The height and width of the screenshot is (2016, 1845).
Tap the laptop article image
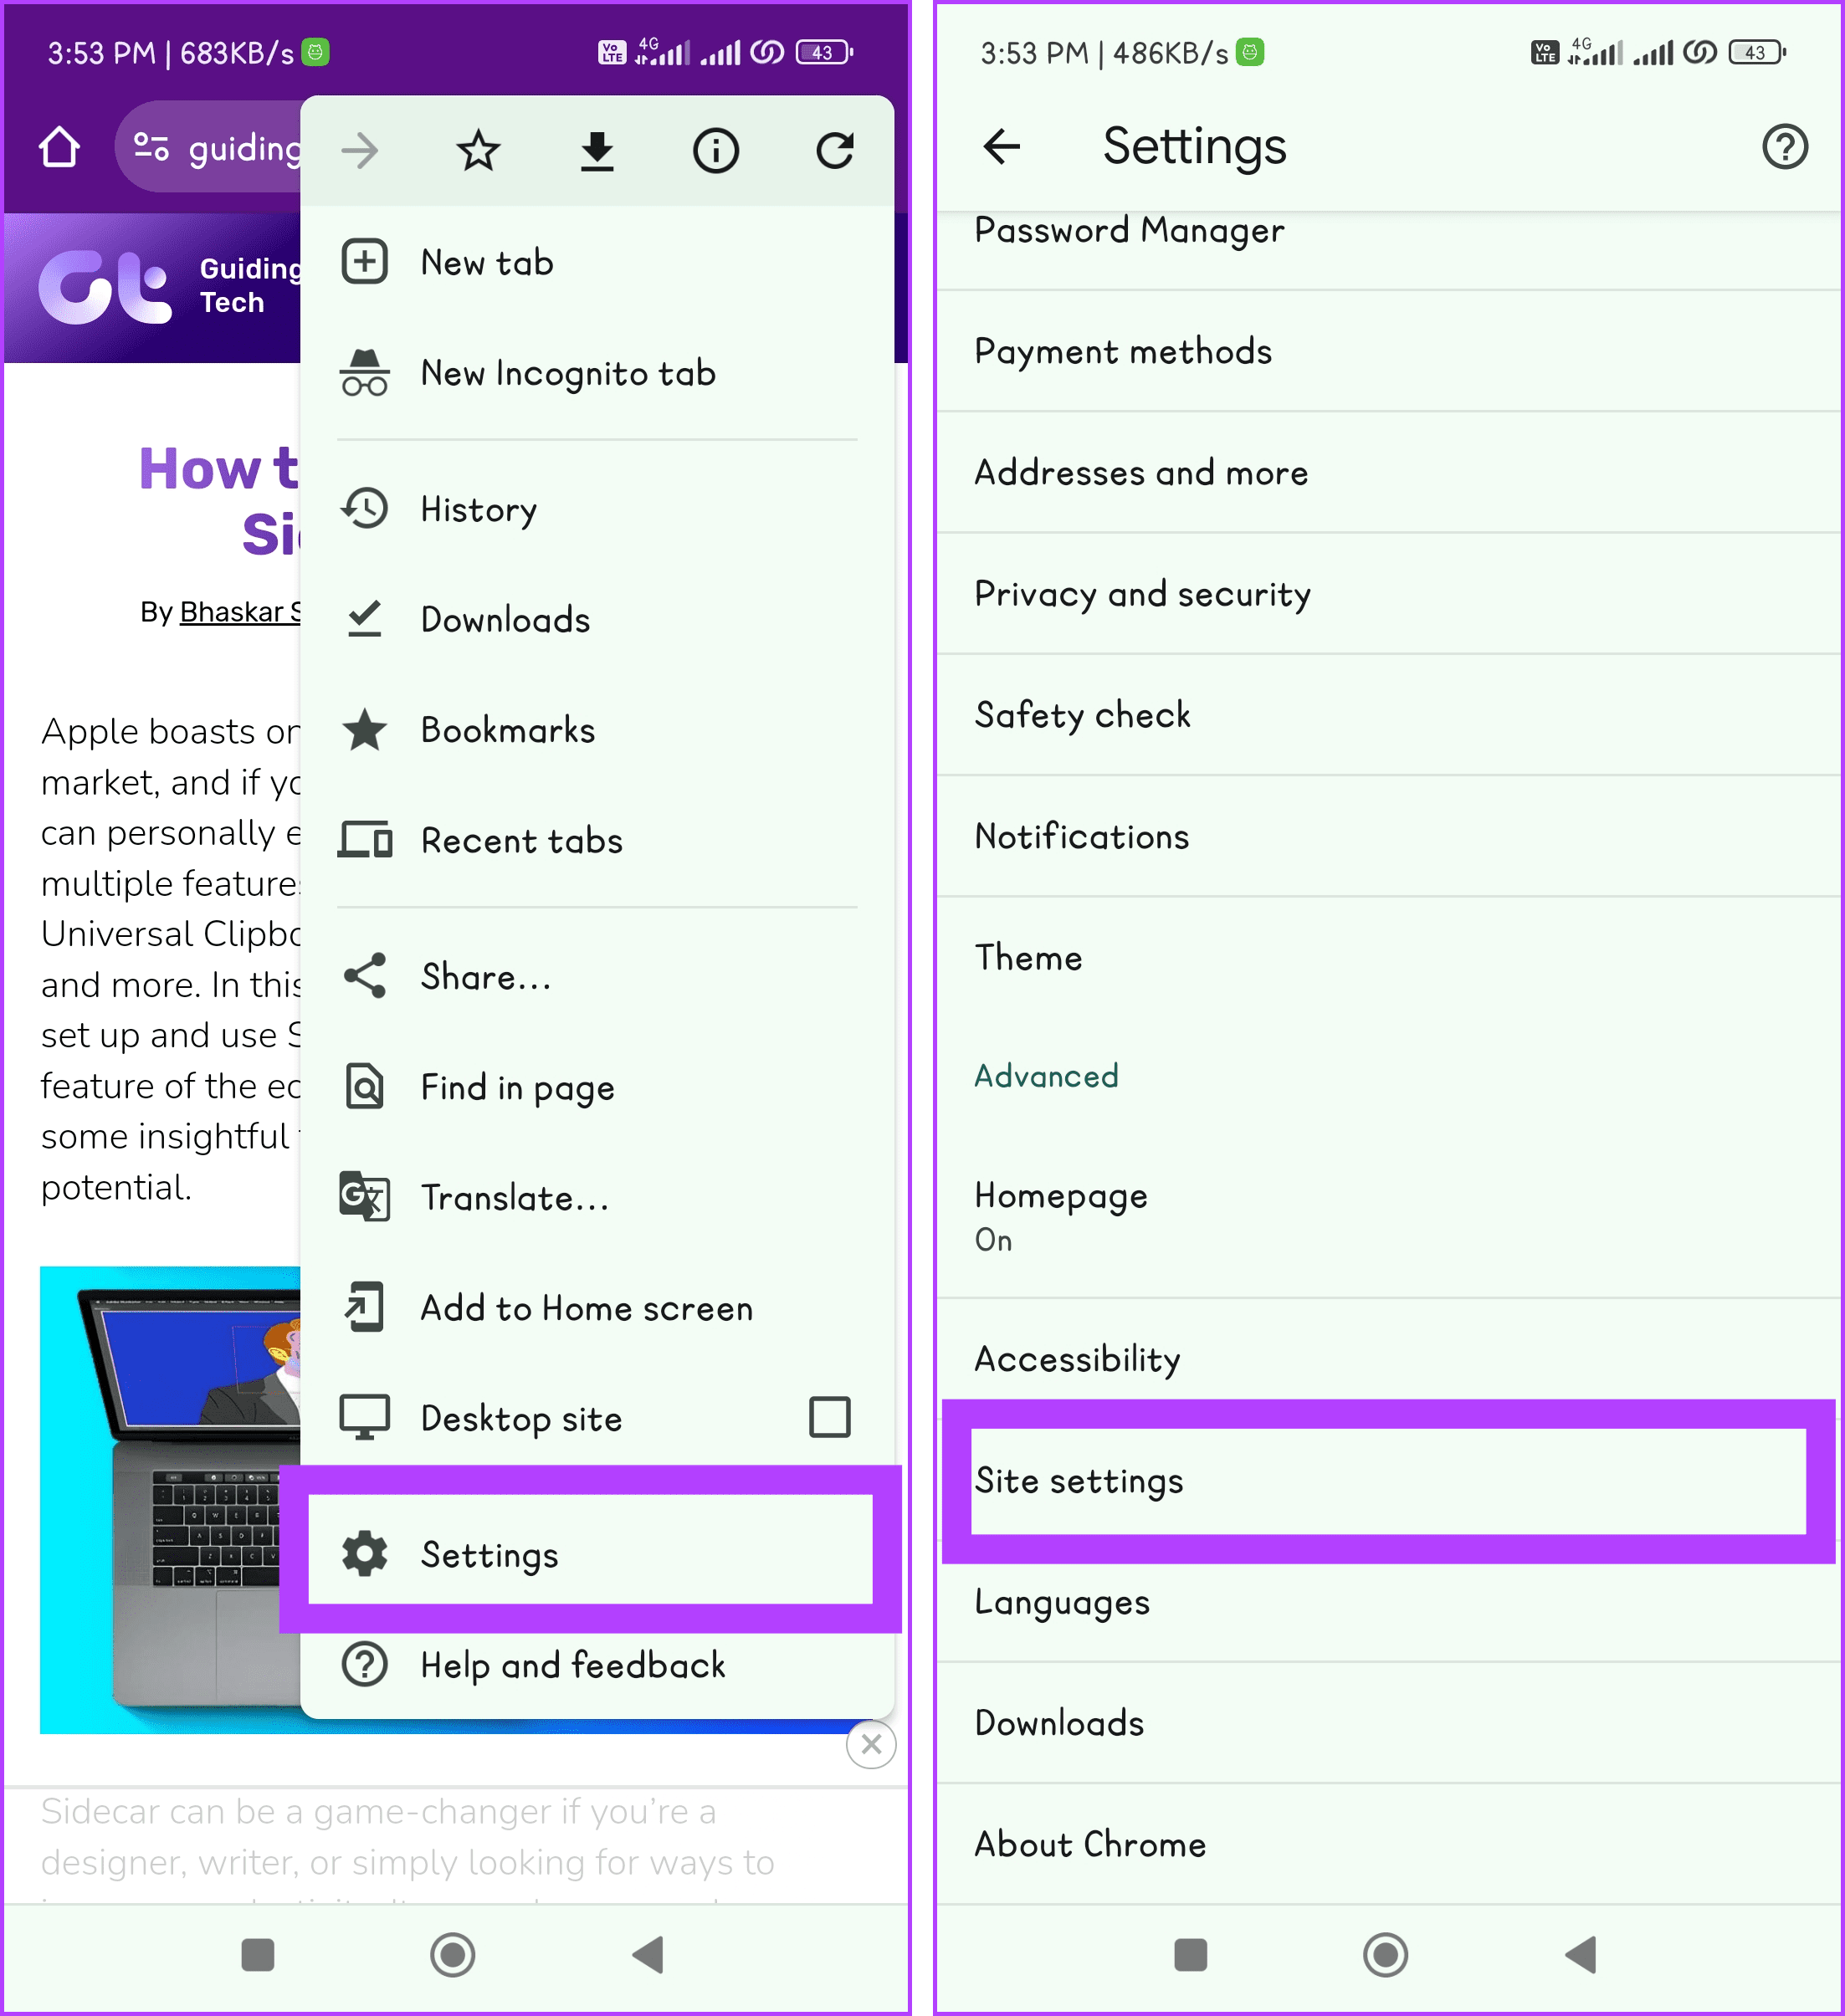(170, 1500)
